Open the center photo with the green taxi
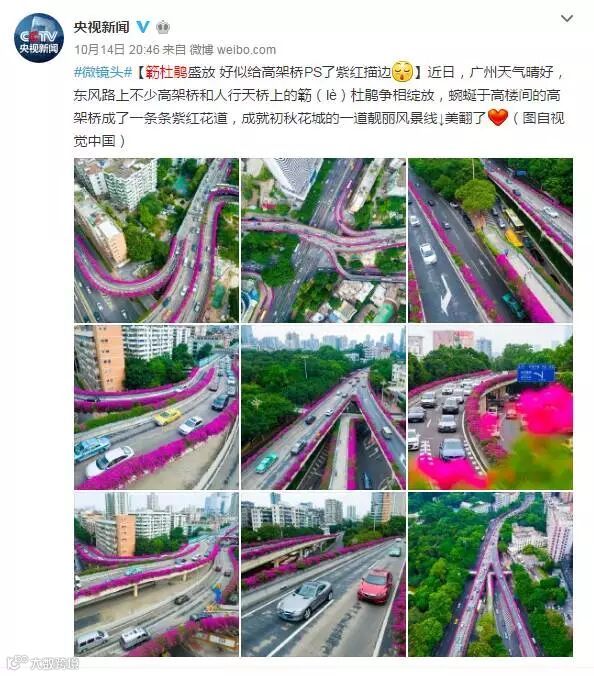 tap(323, 407)
